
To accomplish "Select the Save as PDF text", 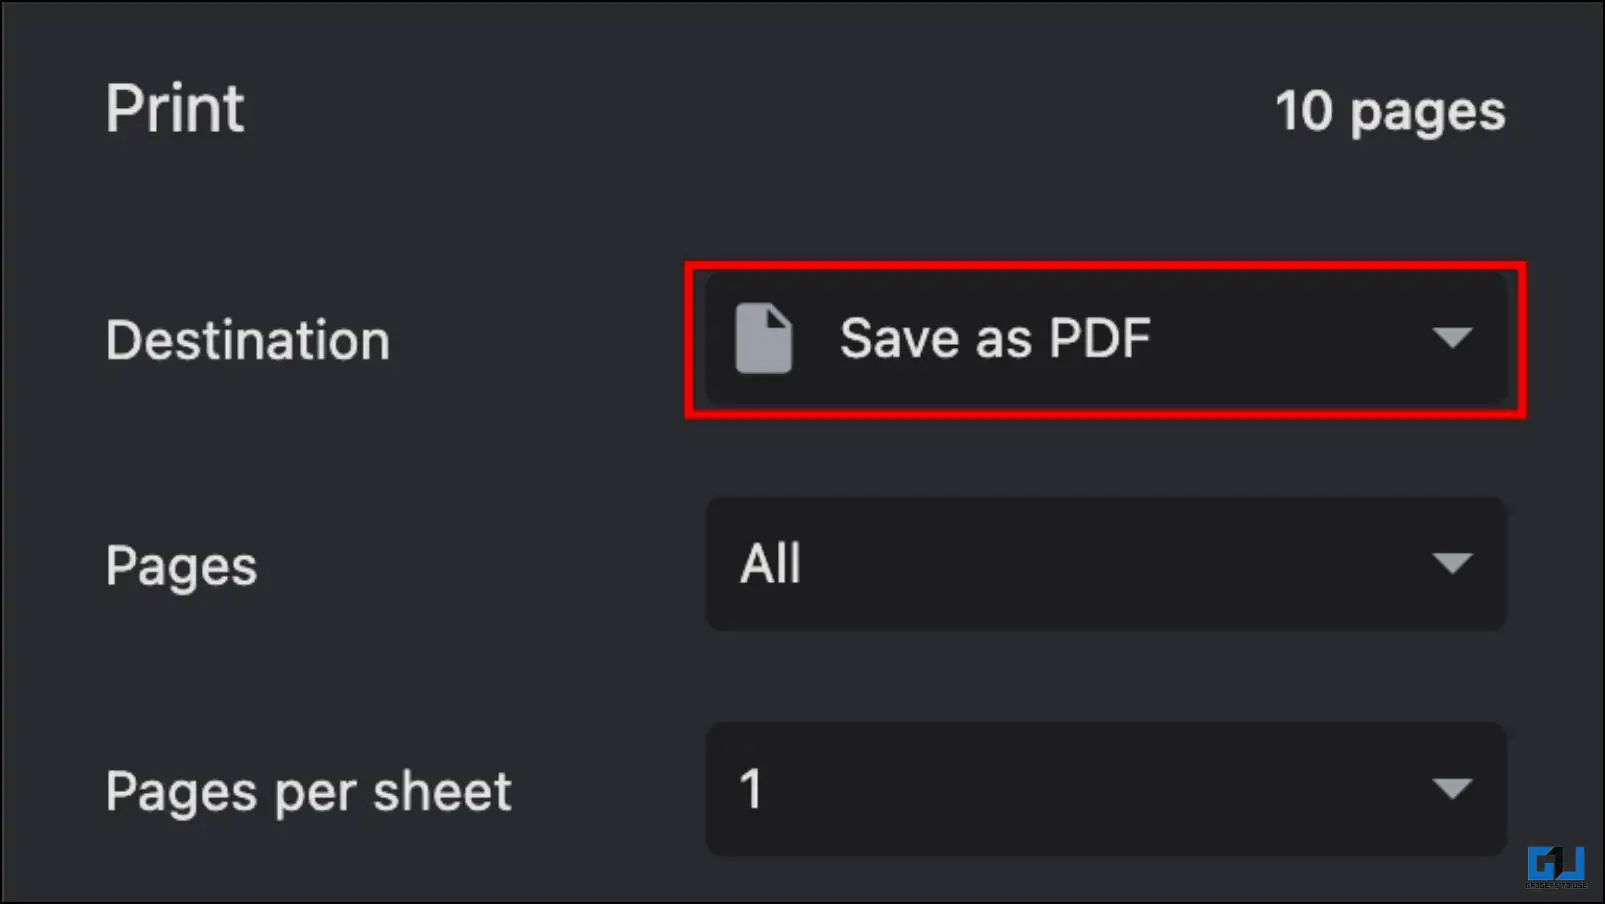I will [x=995, y=338].
